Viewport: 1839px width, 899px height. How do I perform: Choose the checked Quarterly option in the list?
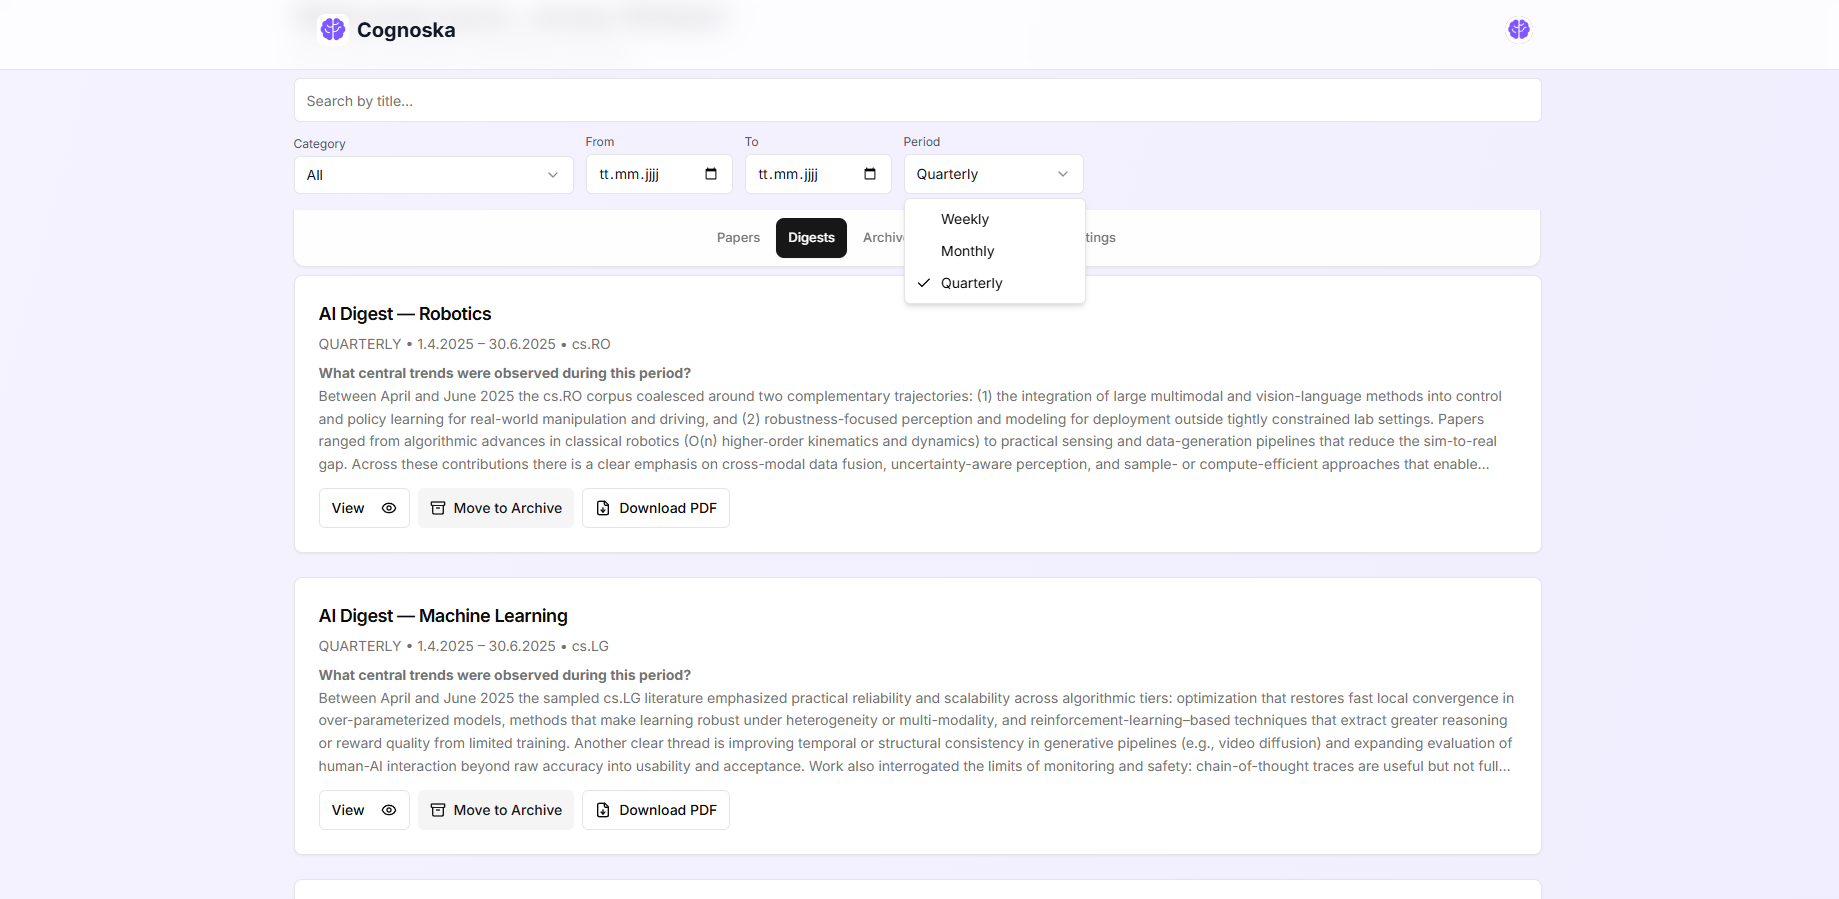[995, 283]
